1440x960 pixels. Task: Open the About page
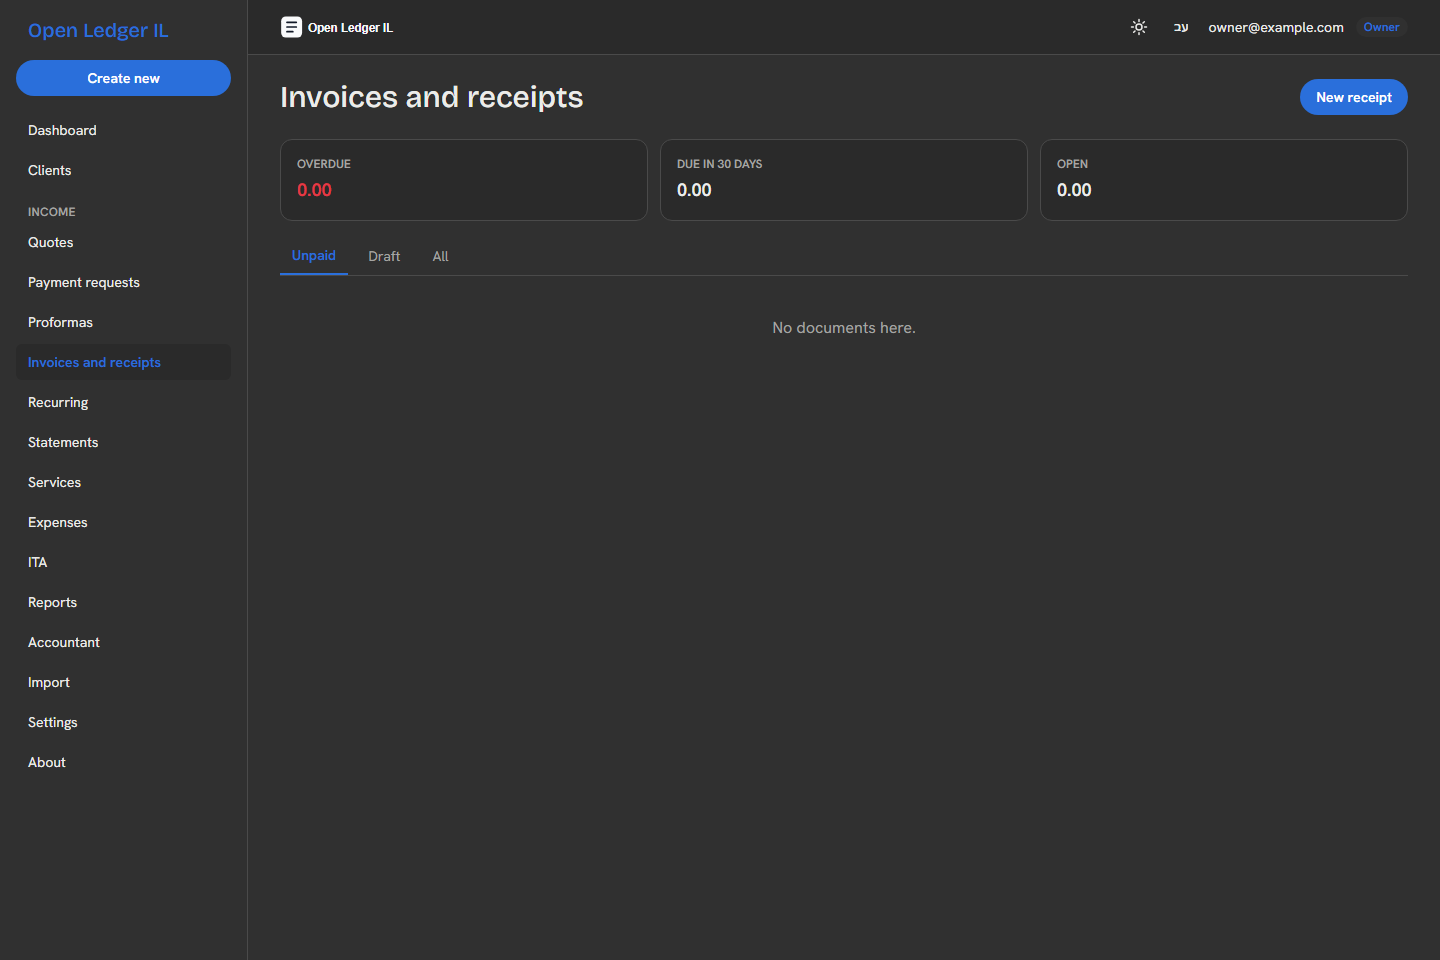point(123,762)
